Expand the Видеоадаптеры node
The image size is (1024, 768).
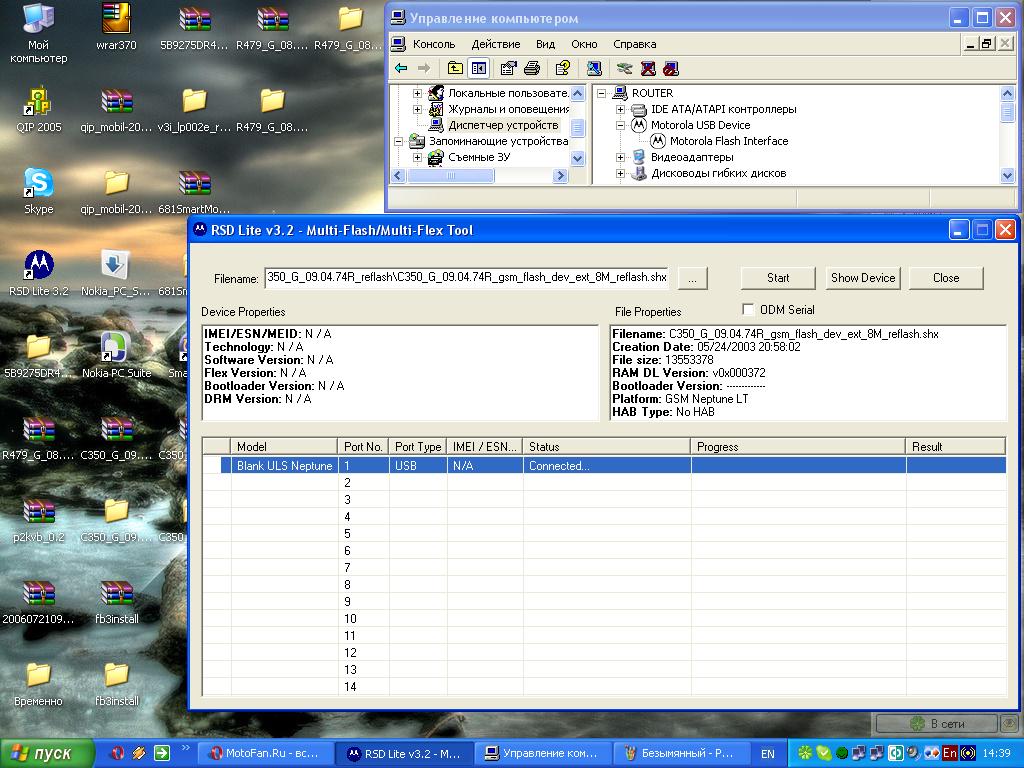[x=620, y=157]
